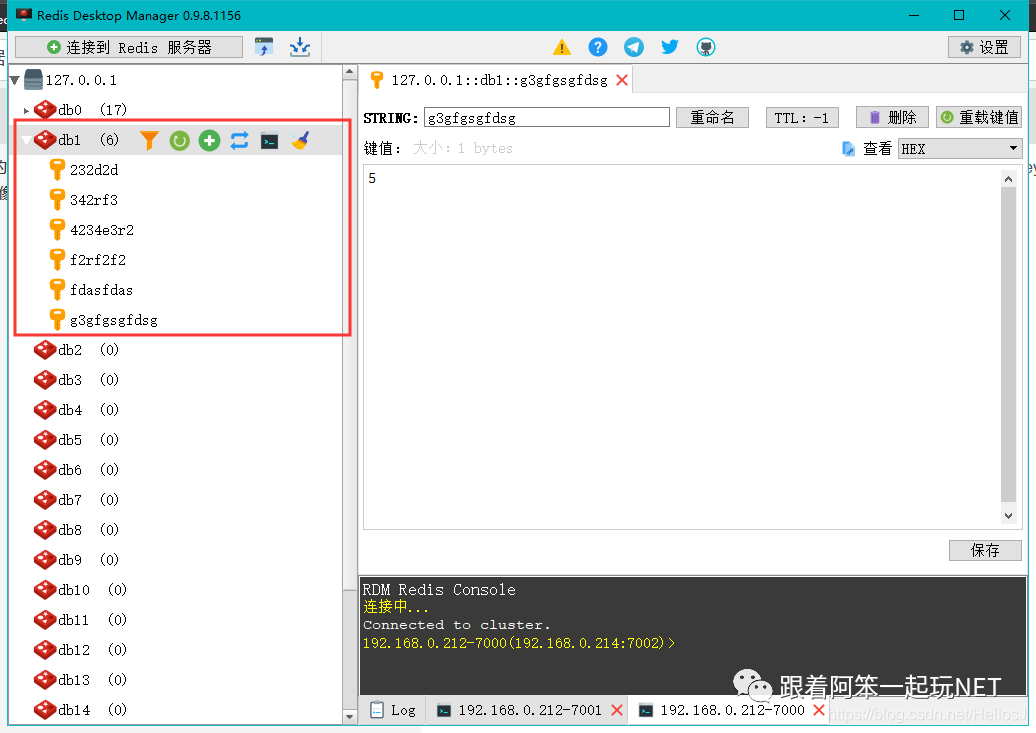
Task: Collapse the db1 database node
Action: pyautogui.click(x=26, y=140)
